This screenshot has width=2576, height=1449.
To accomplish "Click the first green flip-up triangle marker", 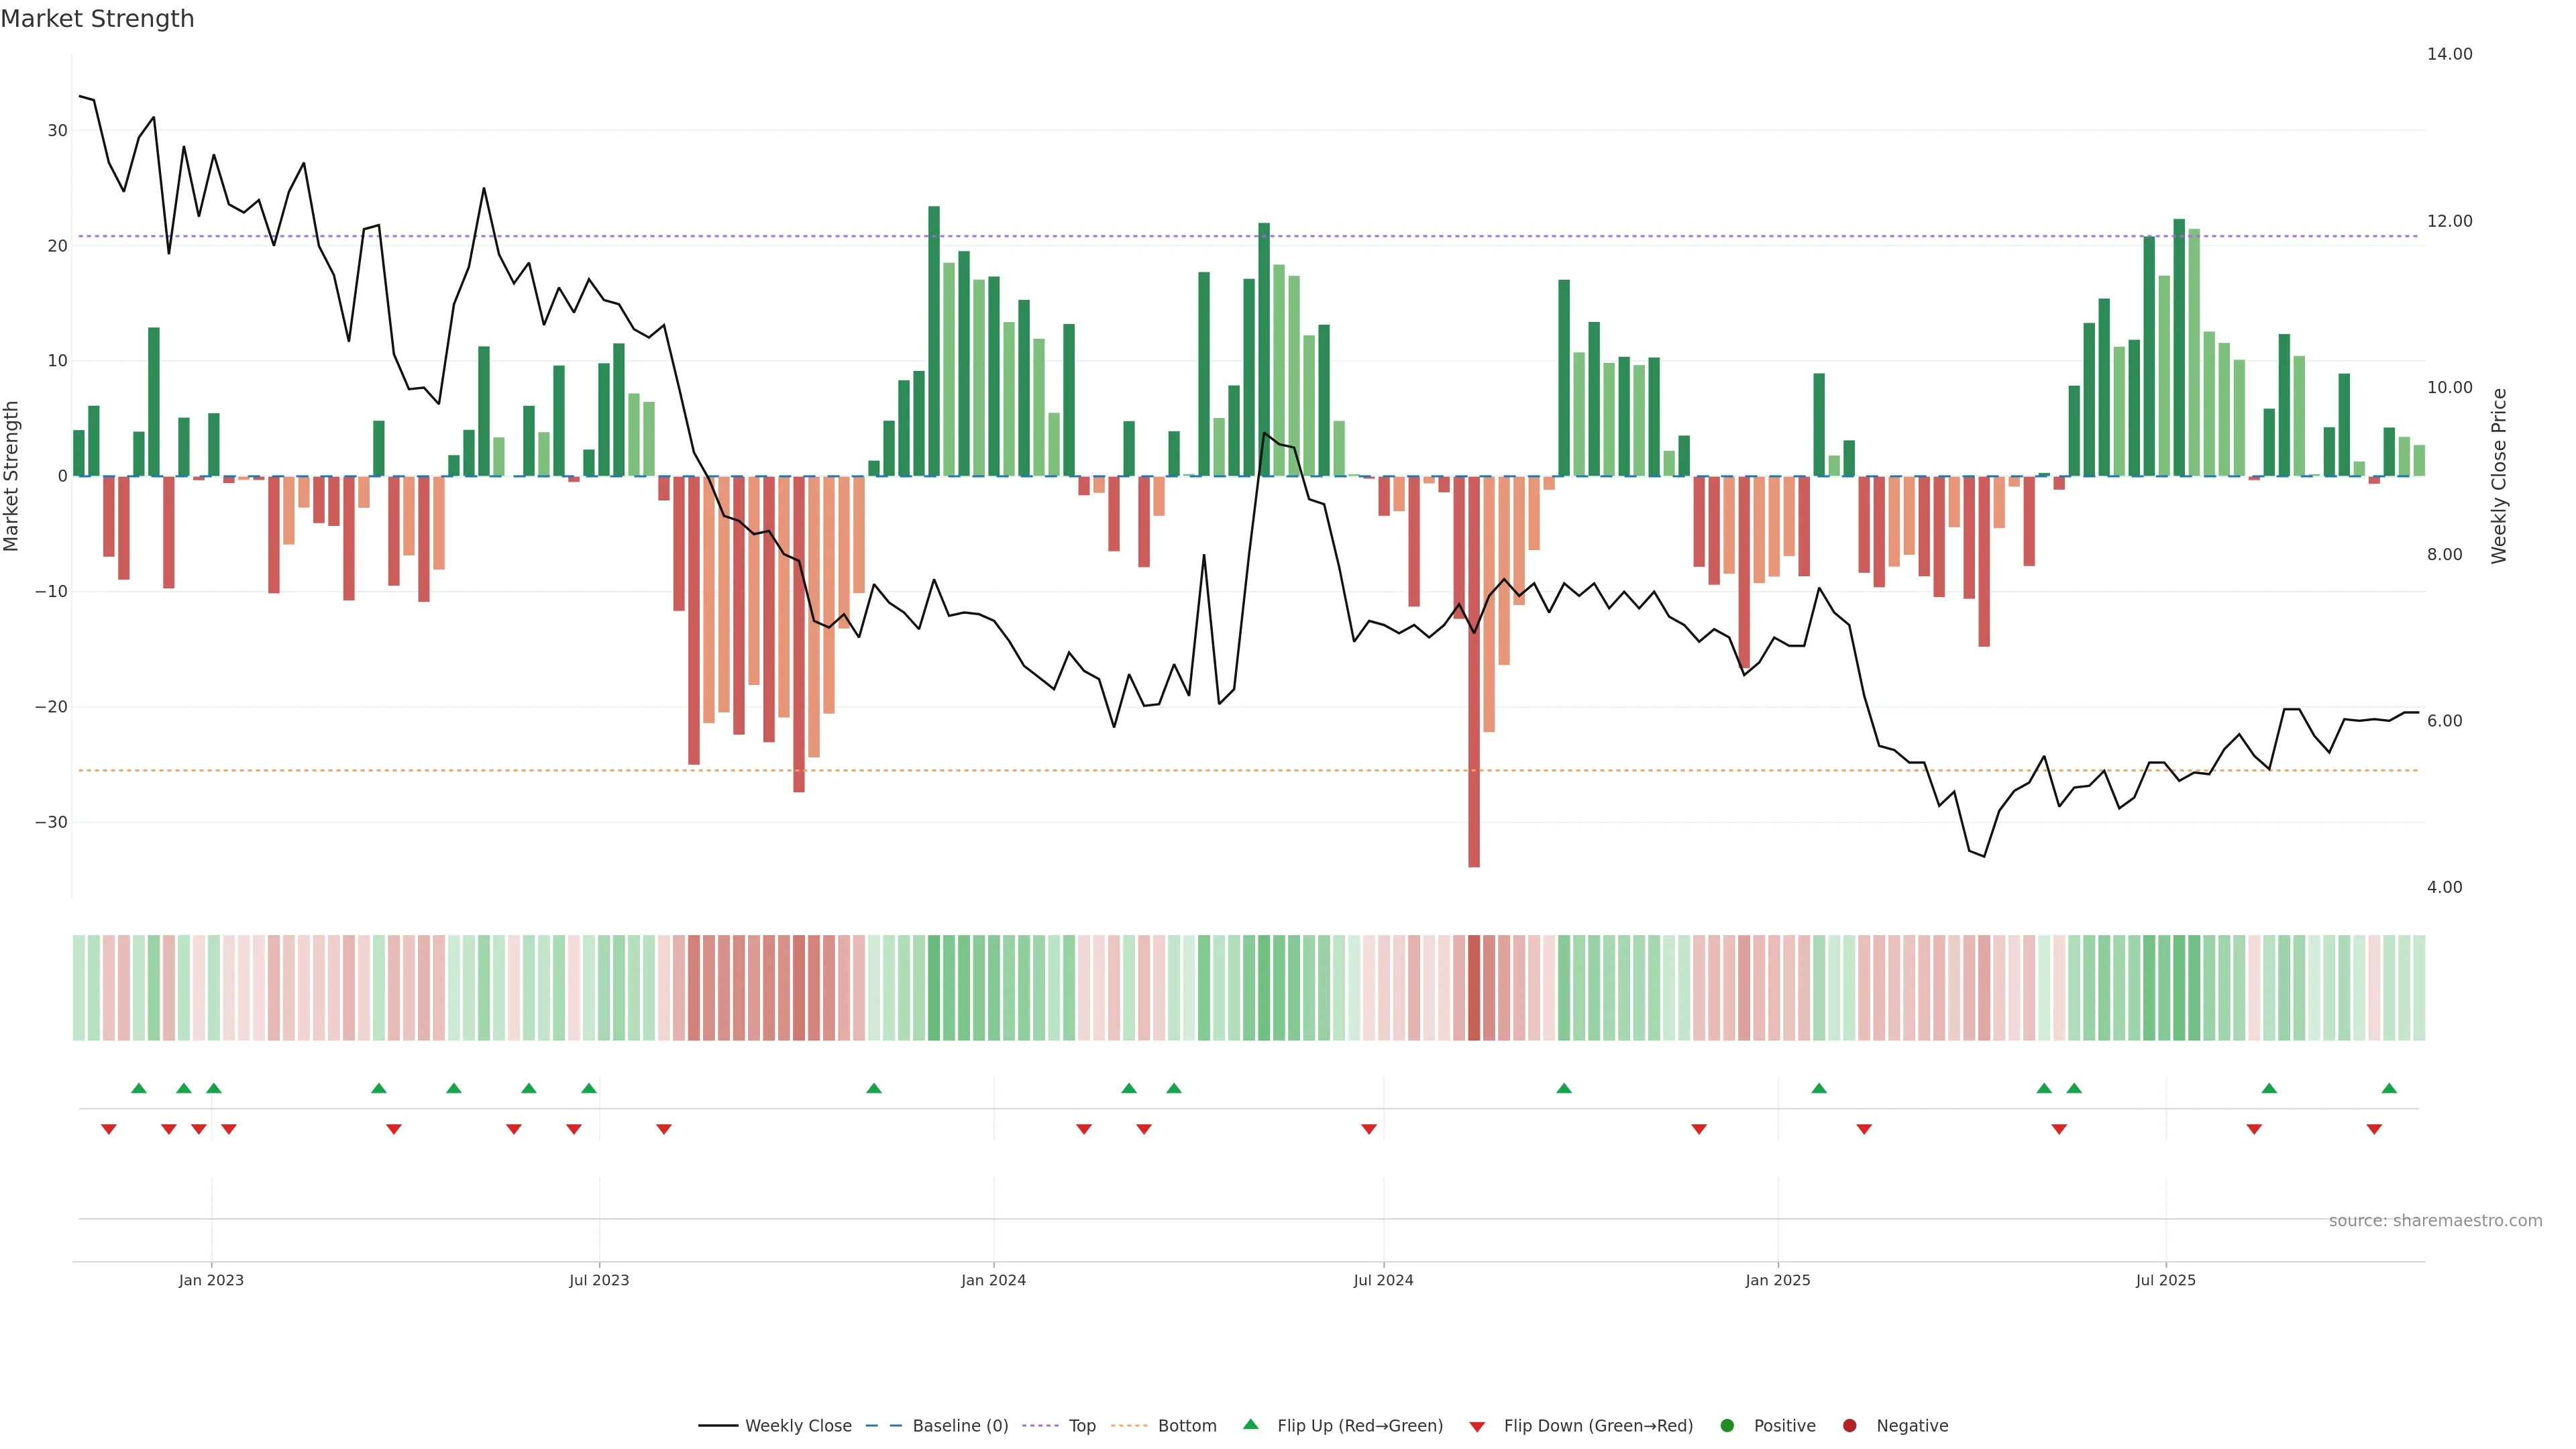I will pyautogui.click(x=139, y=1088).
